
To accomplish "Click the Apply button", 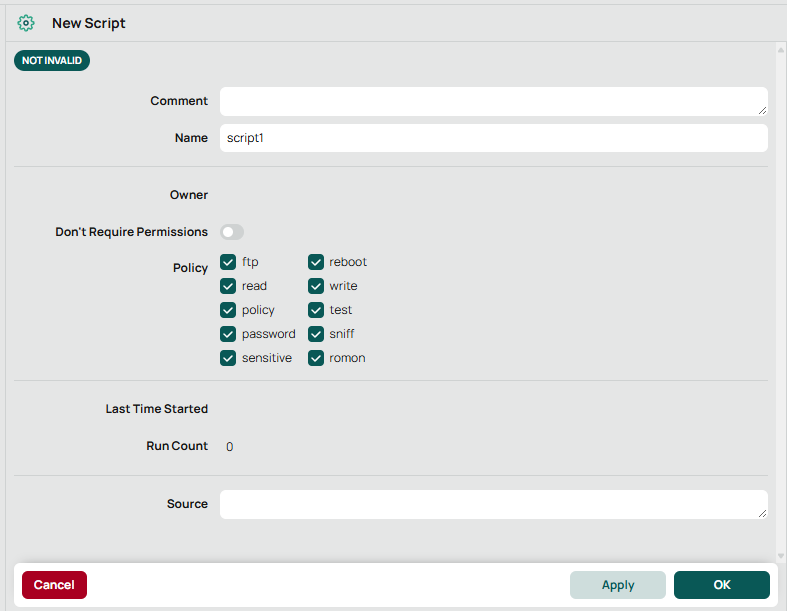I will (617, 585).
